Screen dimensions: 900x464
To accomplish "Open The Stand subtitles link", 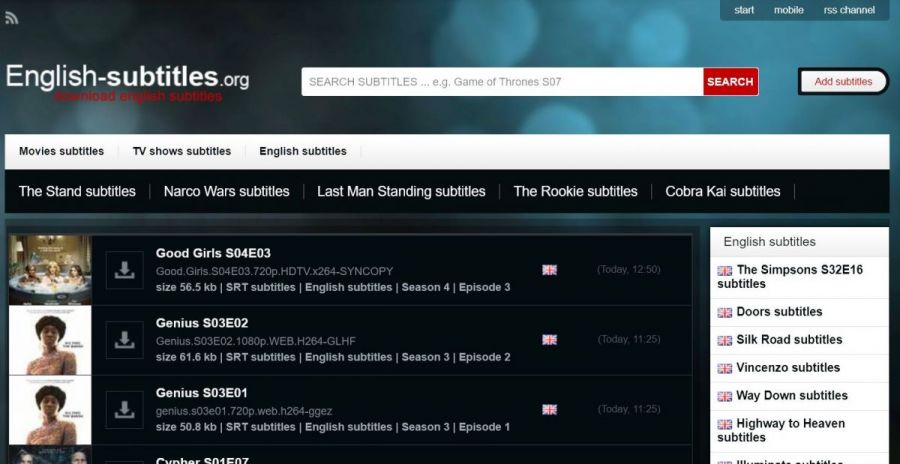I will (77, 191).
